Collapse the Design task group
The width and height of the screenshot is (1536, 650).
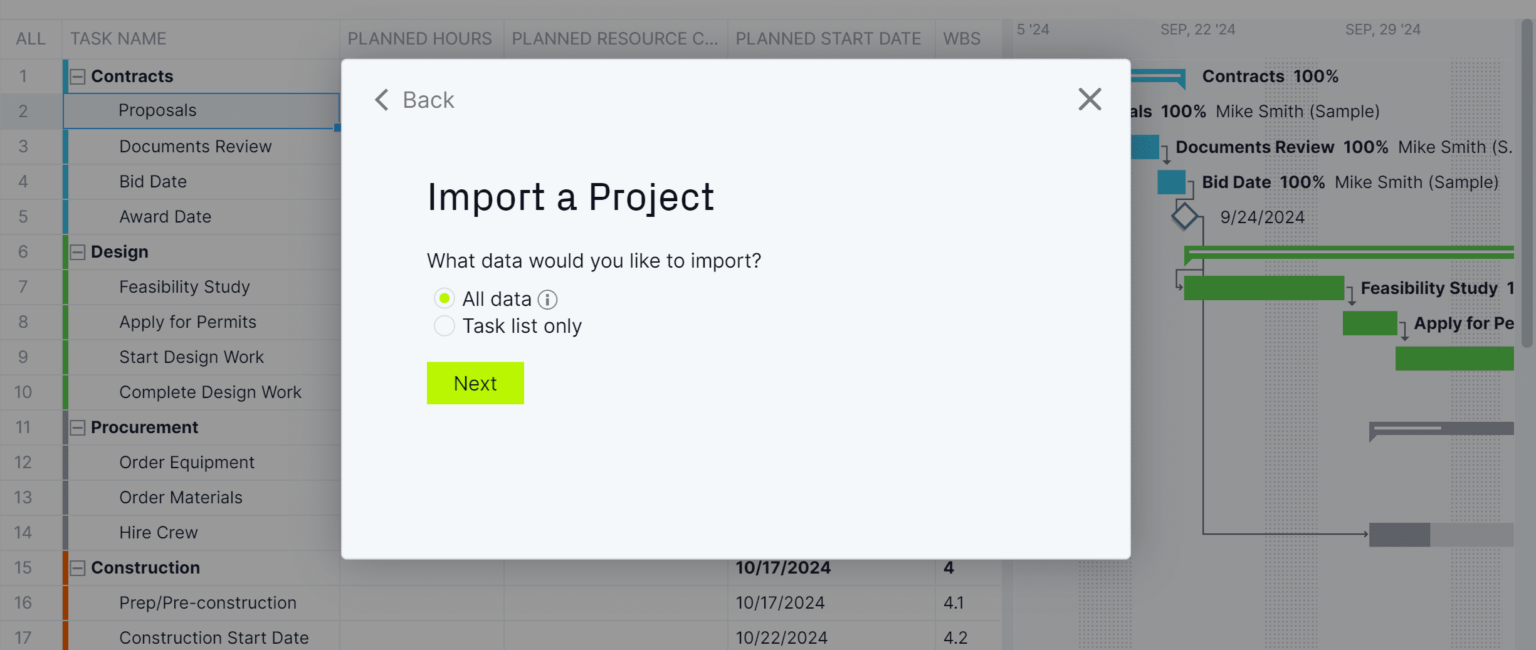click(x=78, y=251)
